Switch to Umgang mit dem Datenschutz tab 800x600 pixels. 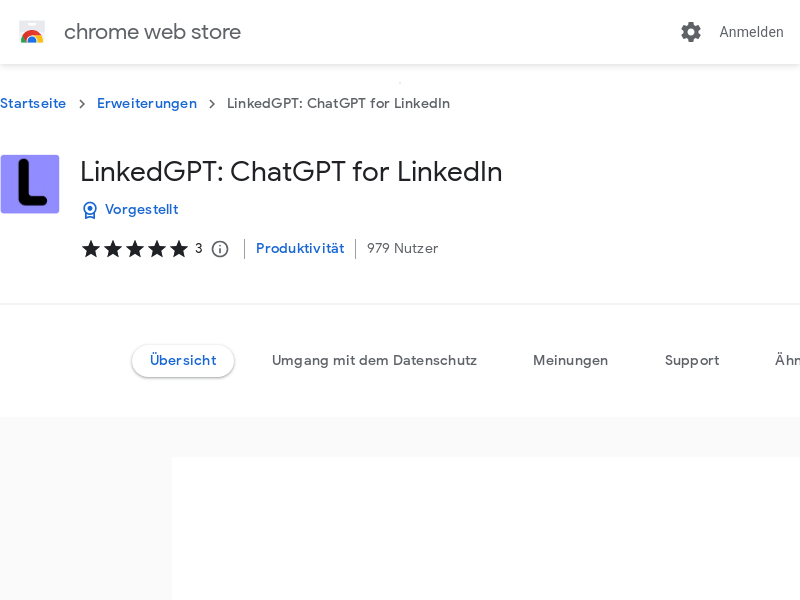(374, 360)
